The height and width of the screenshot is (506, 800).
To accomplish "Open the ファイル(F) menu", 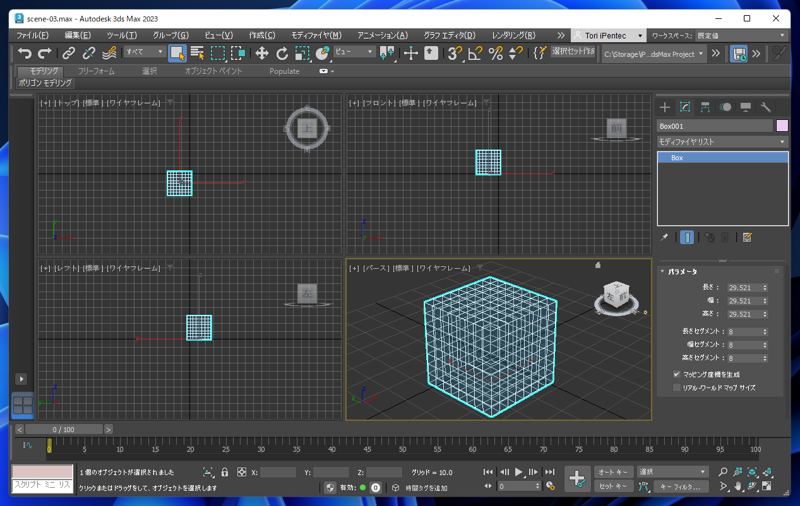I will pyautogui.click(x=32, y=35).
